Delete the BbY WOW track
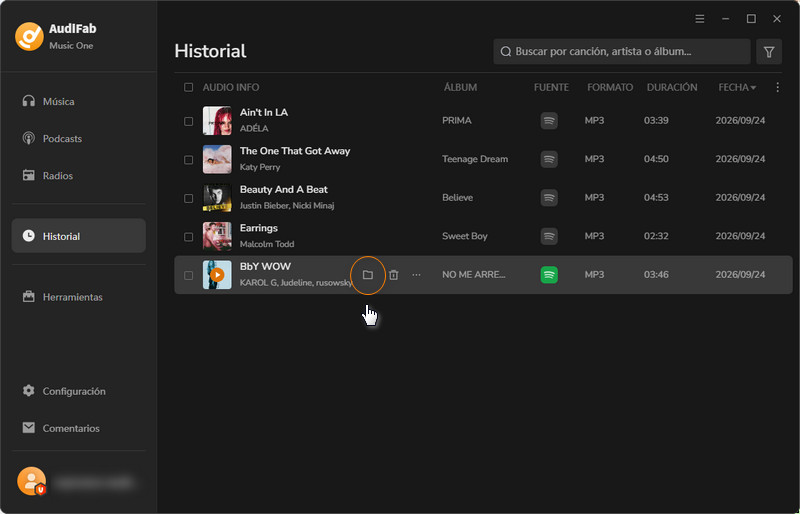800x514 pixels. 393,275
